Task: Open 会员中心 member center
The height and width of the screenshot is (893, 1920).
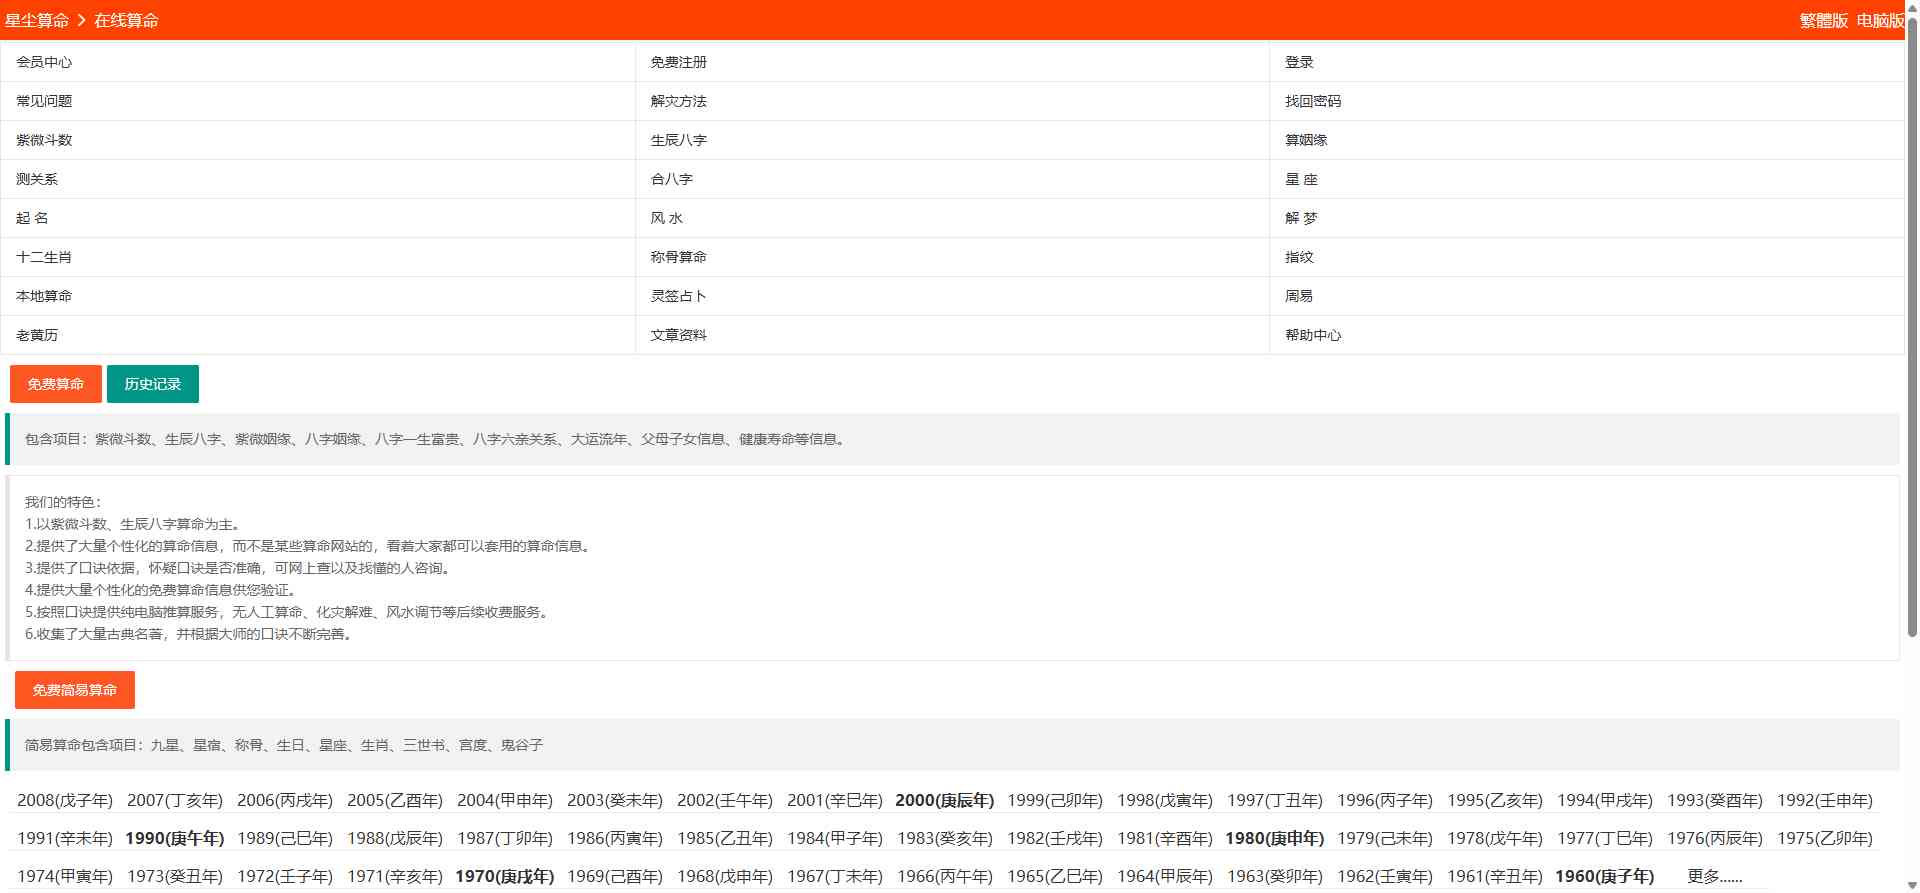Action: pyautogui.click(x=44, y=62)
